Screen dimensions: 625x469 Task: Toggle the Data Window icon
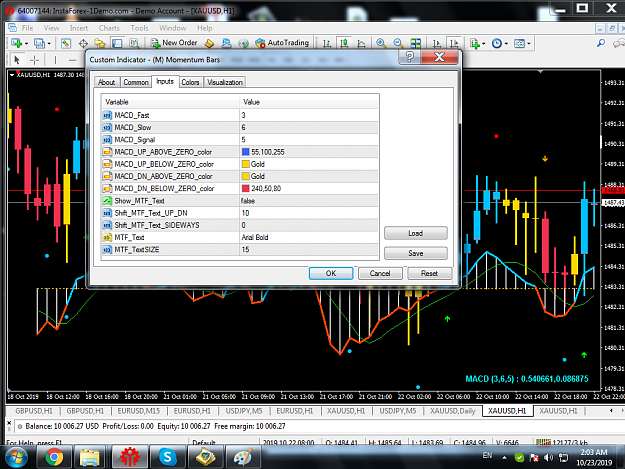click(x=83, y=43)
